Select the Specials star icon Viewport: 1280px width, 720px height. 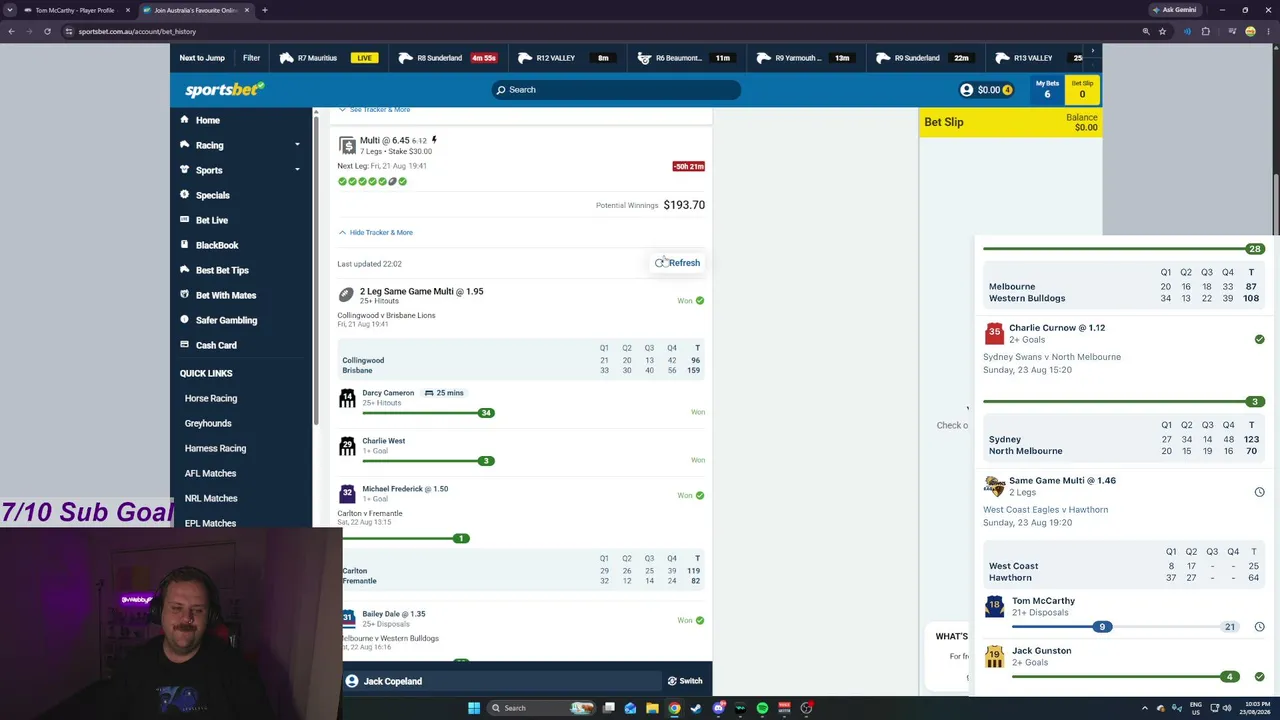[x=185, y=195]
